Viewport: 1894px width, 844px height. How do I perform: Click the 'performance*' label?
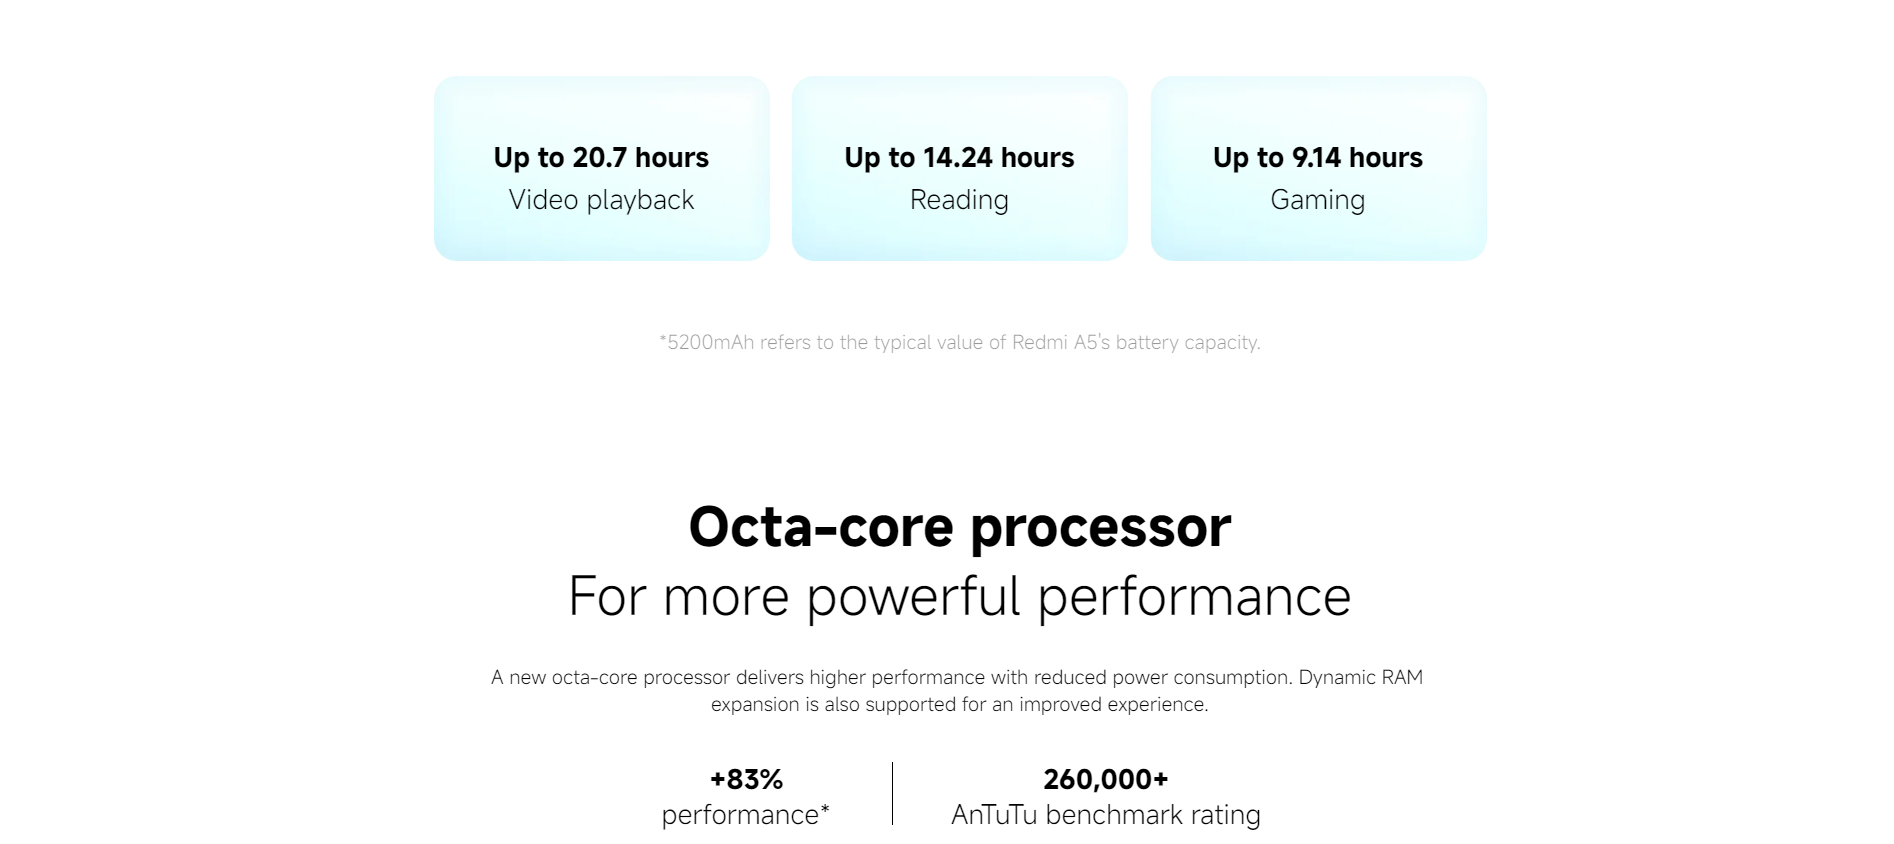tap(746, 815)
